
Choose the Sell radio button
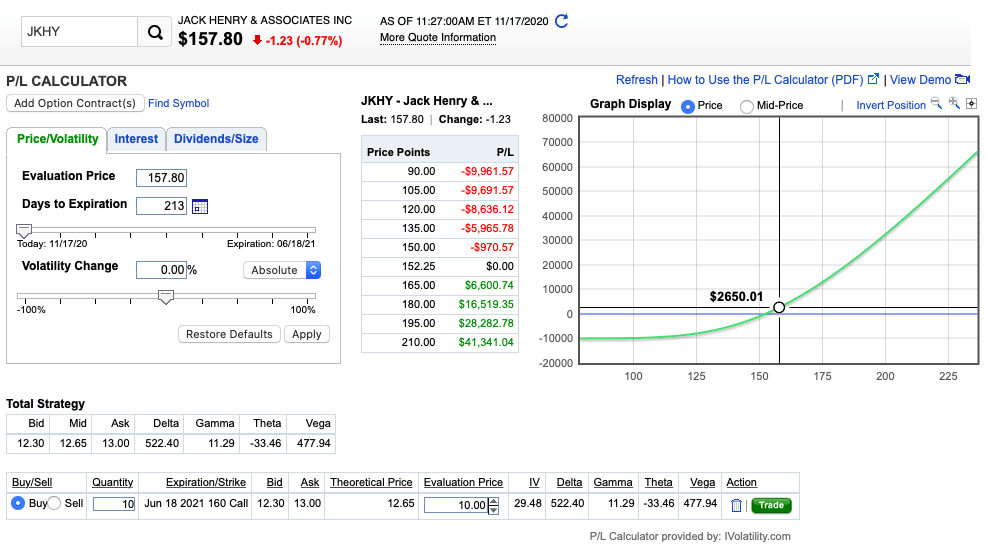(x=54, y=503)
